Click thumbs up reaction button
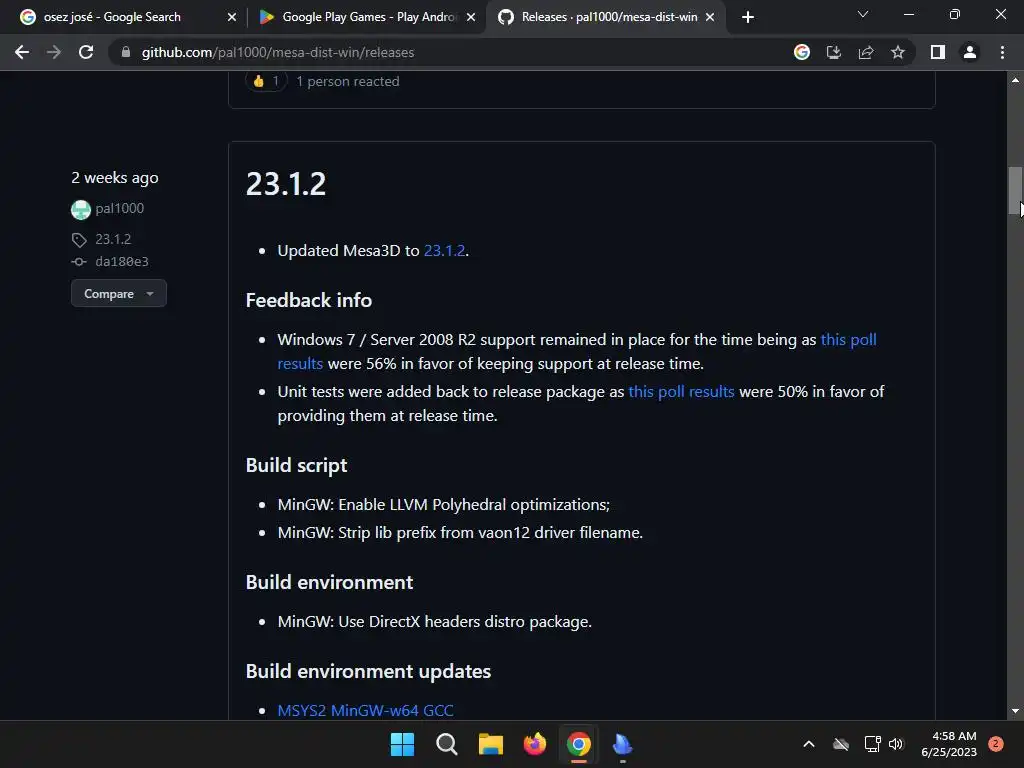1024x768 pixels. coord(266,81)
